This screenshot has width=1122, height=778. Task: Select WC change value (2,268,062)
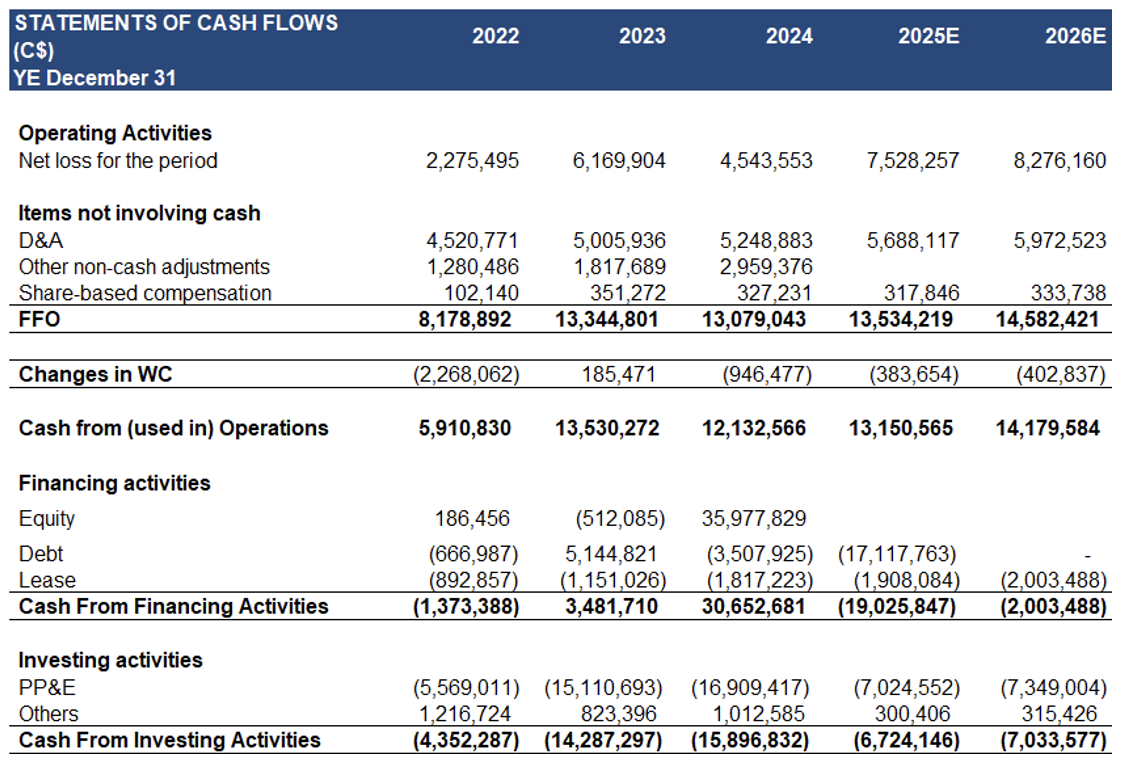pyautogui.click(x=466, y=374)
